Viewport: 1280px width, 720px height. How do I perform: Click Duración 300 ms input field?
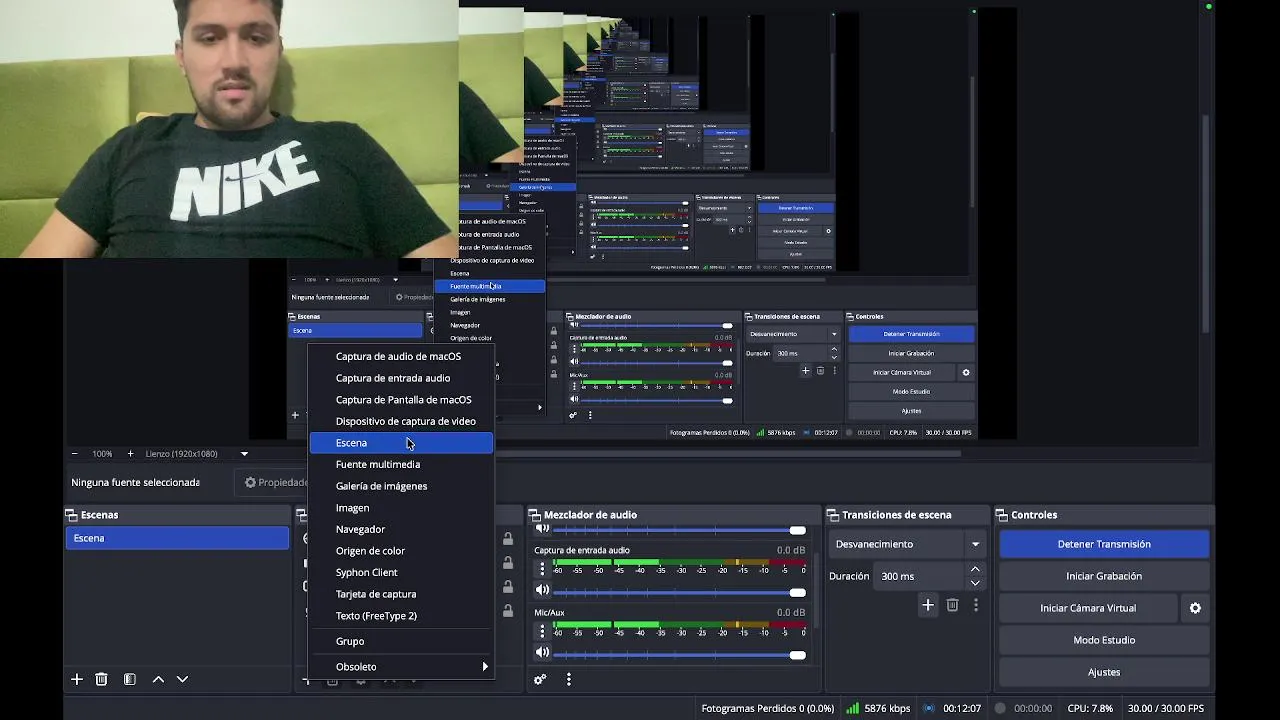point(920,576)
